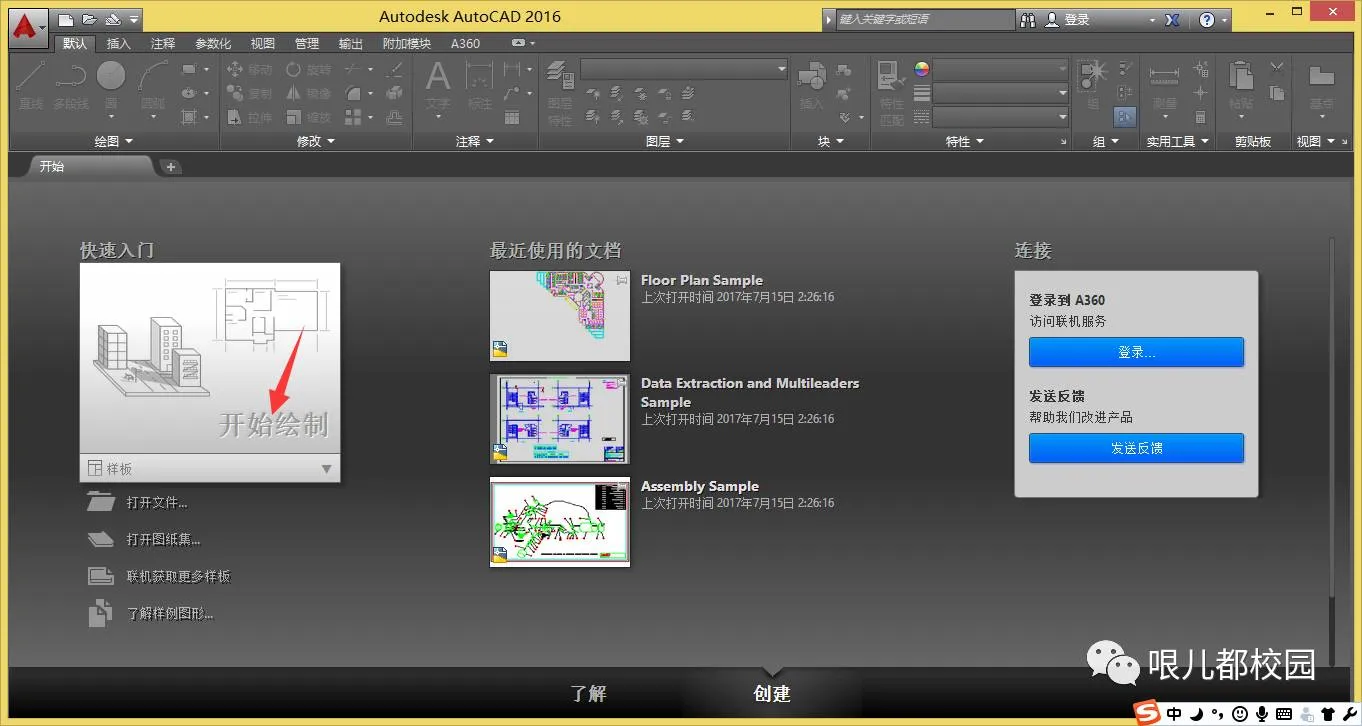The image size is (1362, 726).
Task: Expand the Annotation (注释) panel
Action: click(475, 141)
